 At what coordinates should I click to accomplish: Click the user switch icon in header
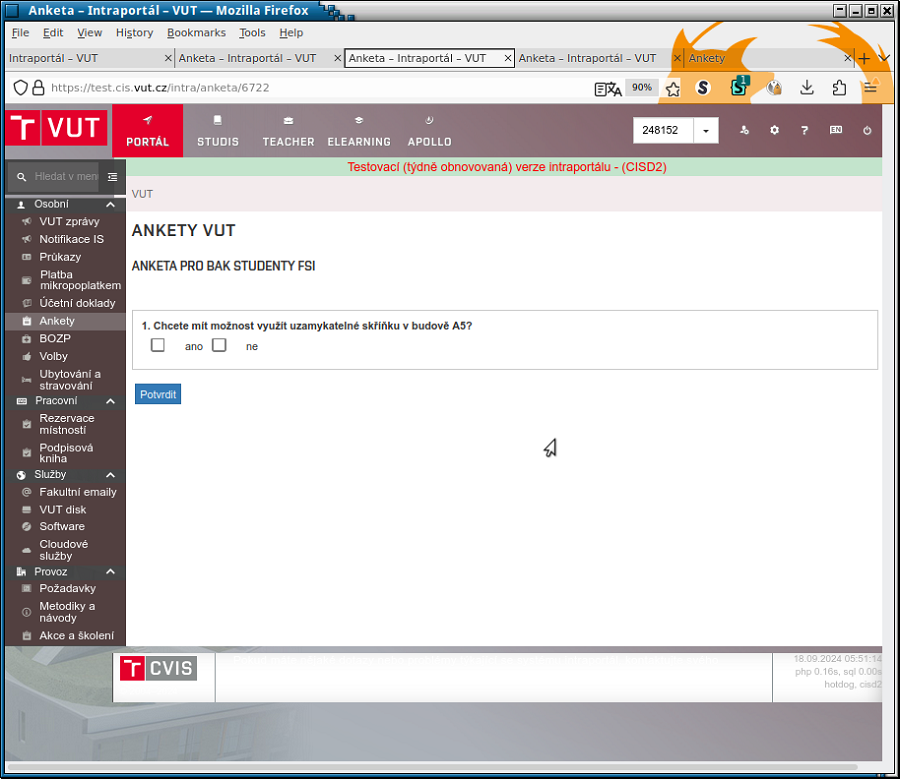(x=744, y=130)
